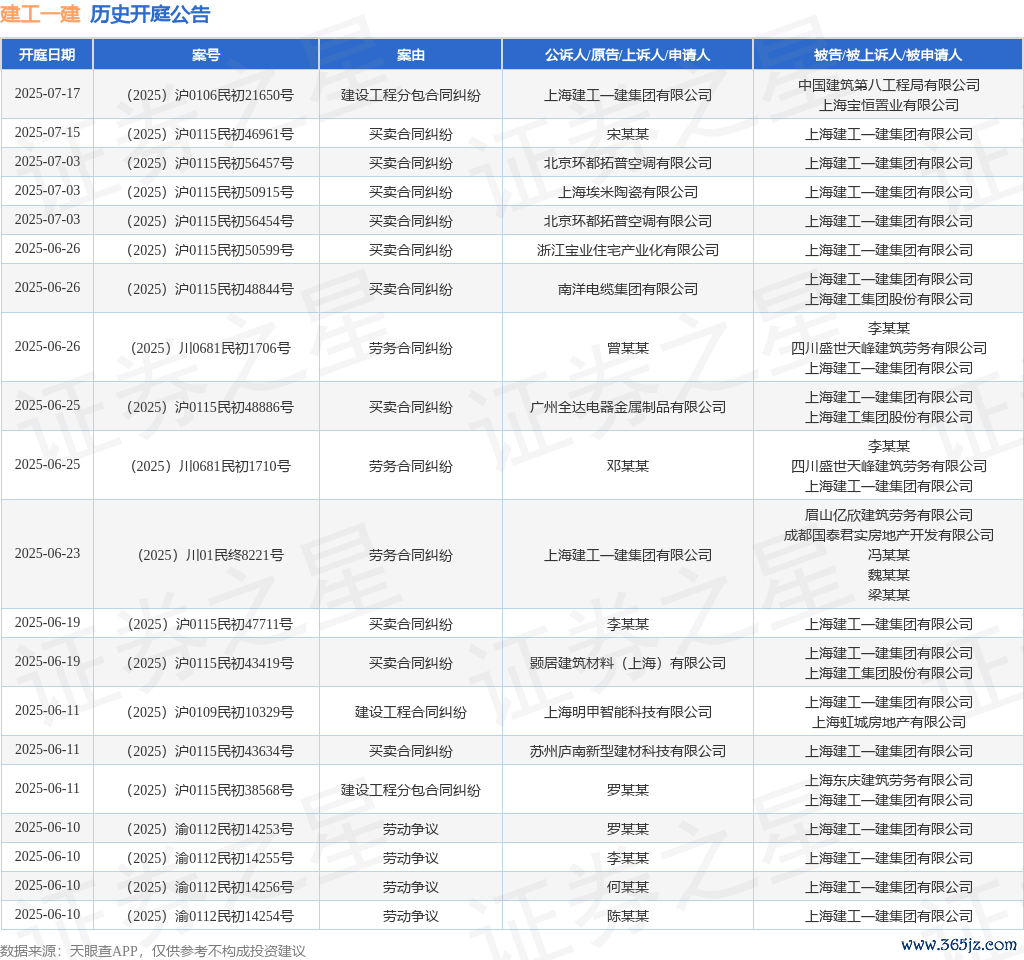Viewport: 1024px width, 960px height.
Task: Click 浙江宝业住宅产业化有限公司 plaintiff cell
Action: pos(627,250)
